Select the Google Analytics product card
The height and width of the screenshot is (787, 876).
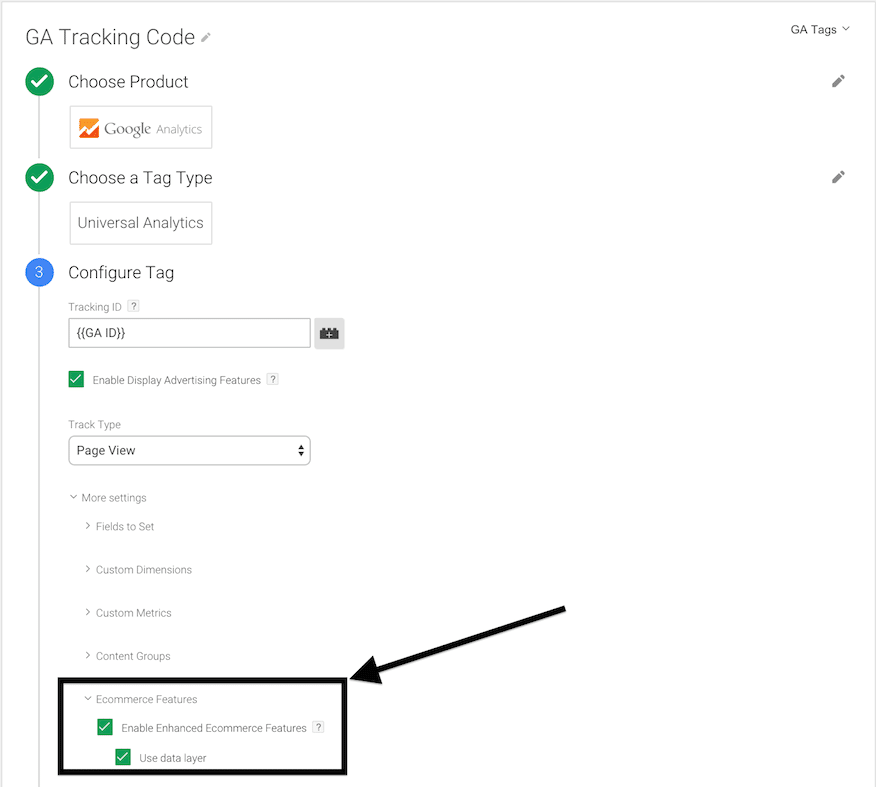pyautogui.click(x=141, y=128)
